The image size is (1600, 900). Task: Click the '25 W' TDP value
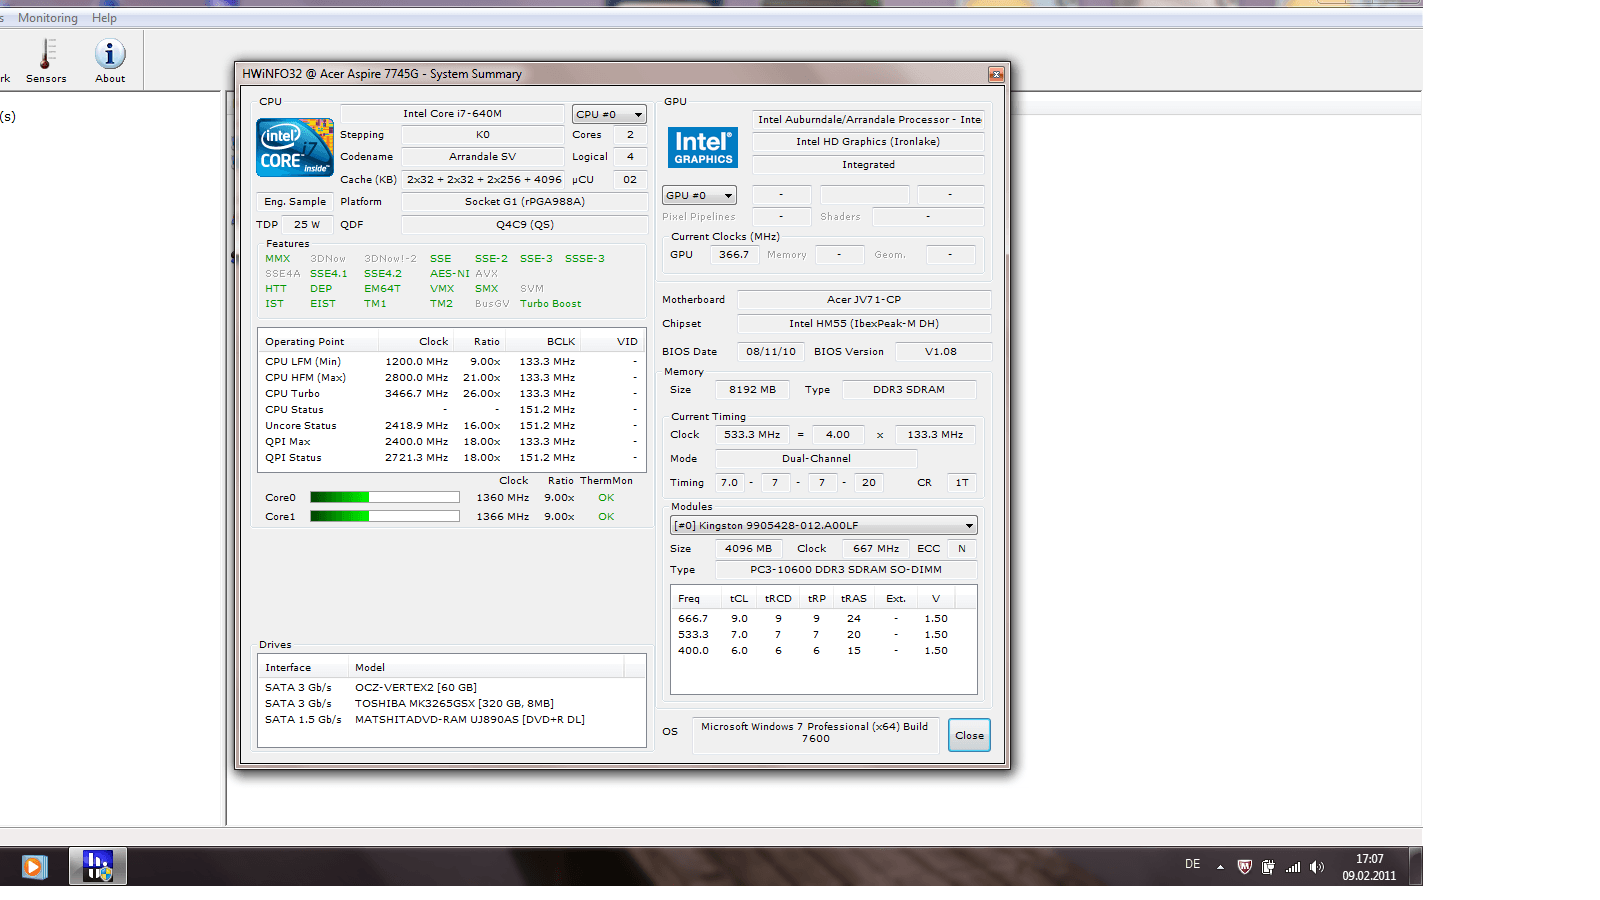click(307, 225)
